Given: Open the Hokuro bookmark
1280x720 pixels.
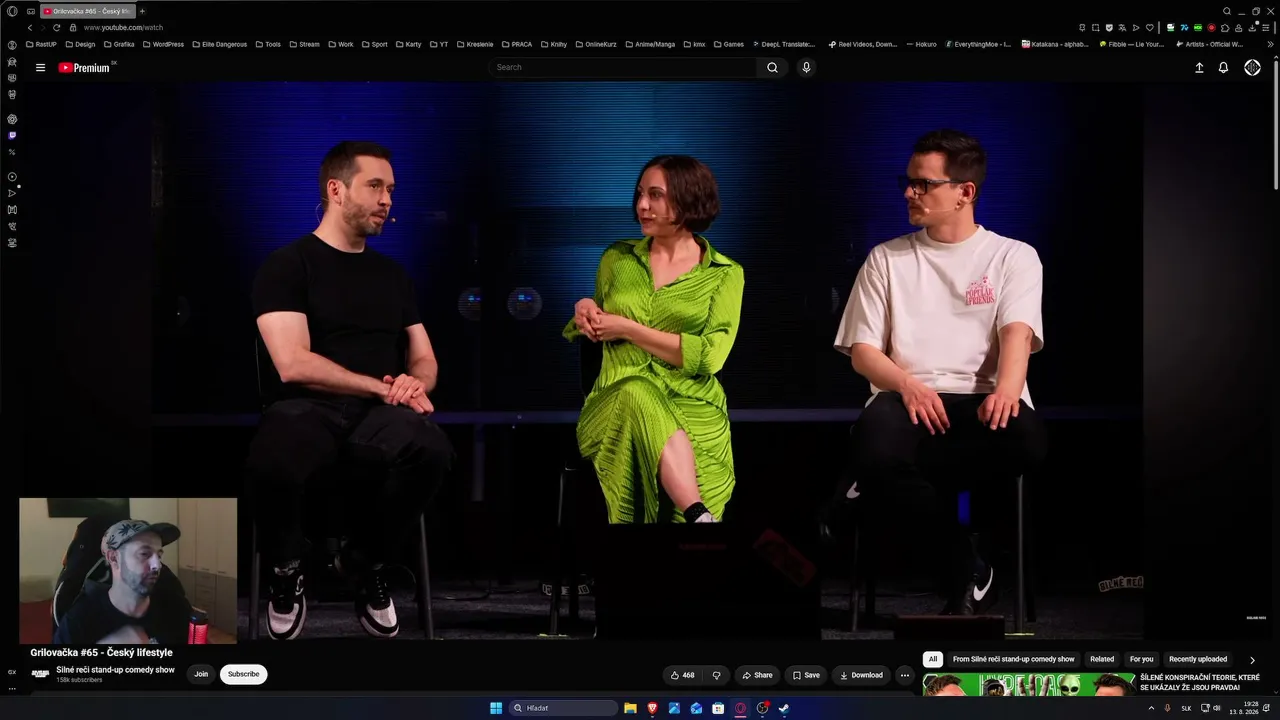Looking at the screenshot, I should point(921,44).
